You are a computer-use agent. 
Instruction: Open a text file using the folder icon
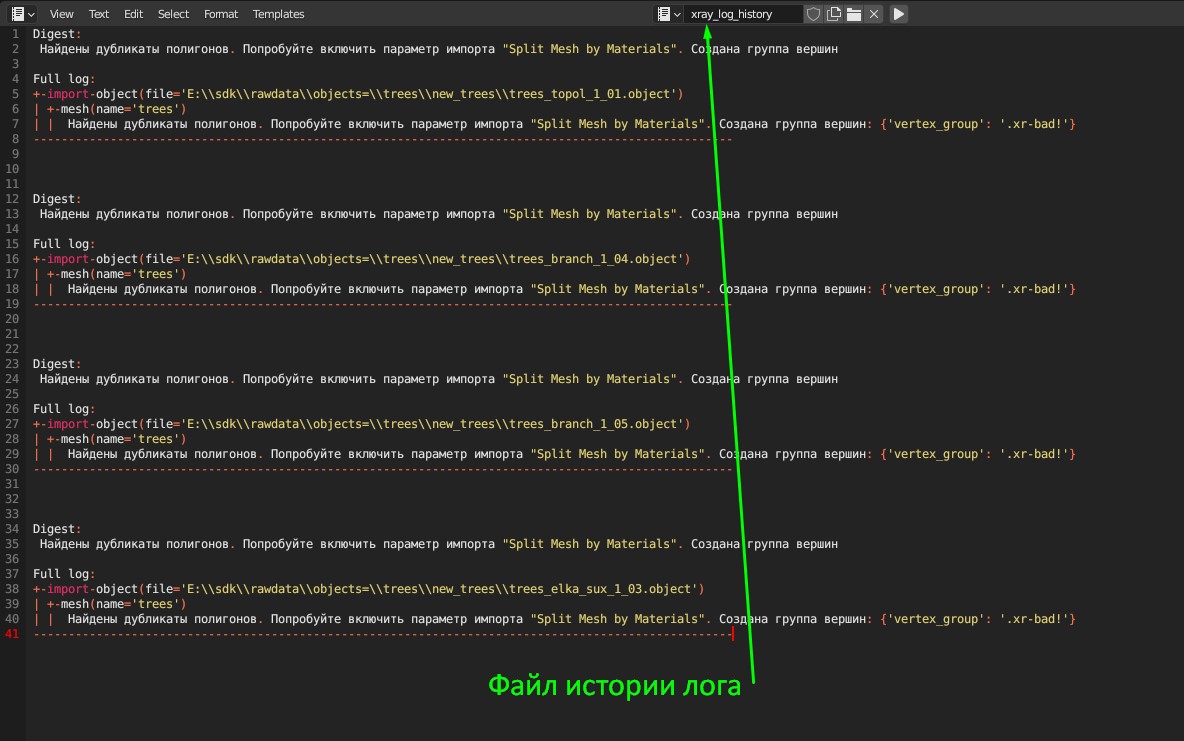point(854,13)
